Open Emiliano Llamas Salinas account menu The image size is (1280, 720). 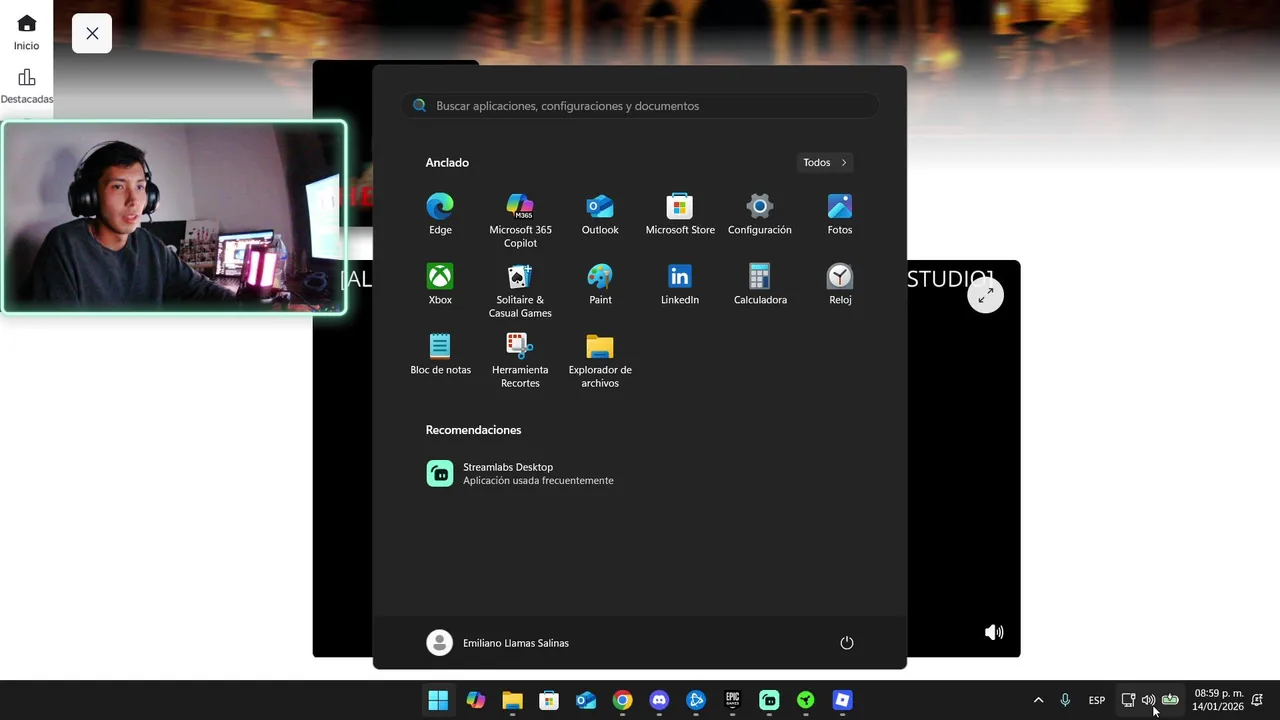498,643
